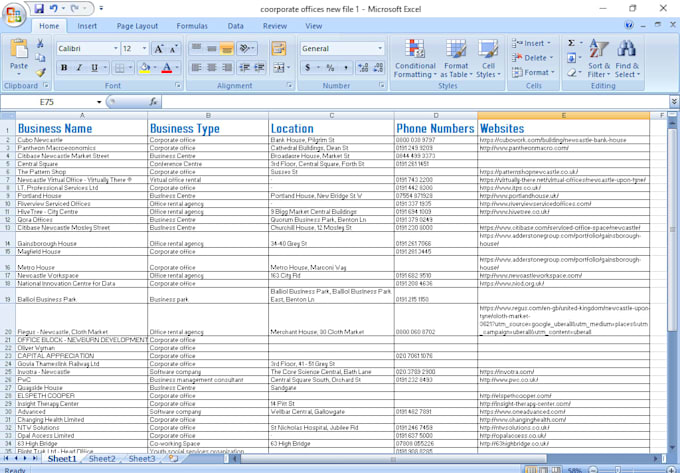
Task: Click the Merge and Center button
Action: coord(278,68)
